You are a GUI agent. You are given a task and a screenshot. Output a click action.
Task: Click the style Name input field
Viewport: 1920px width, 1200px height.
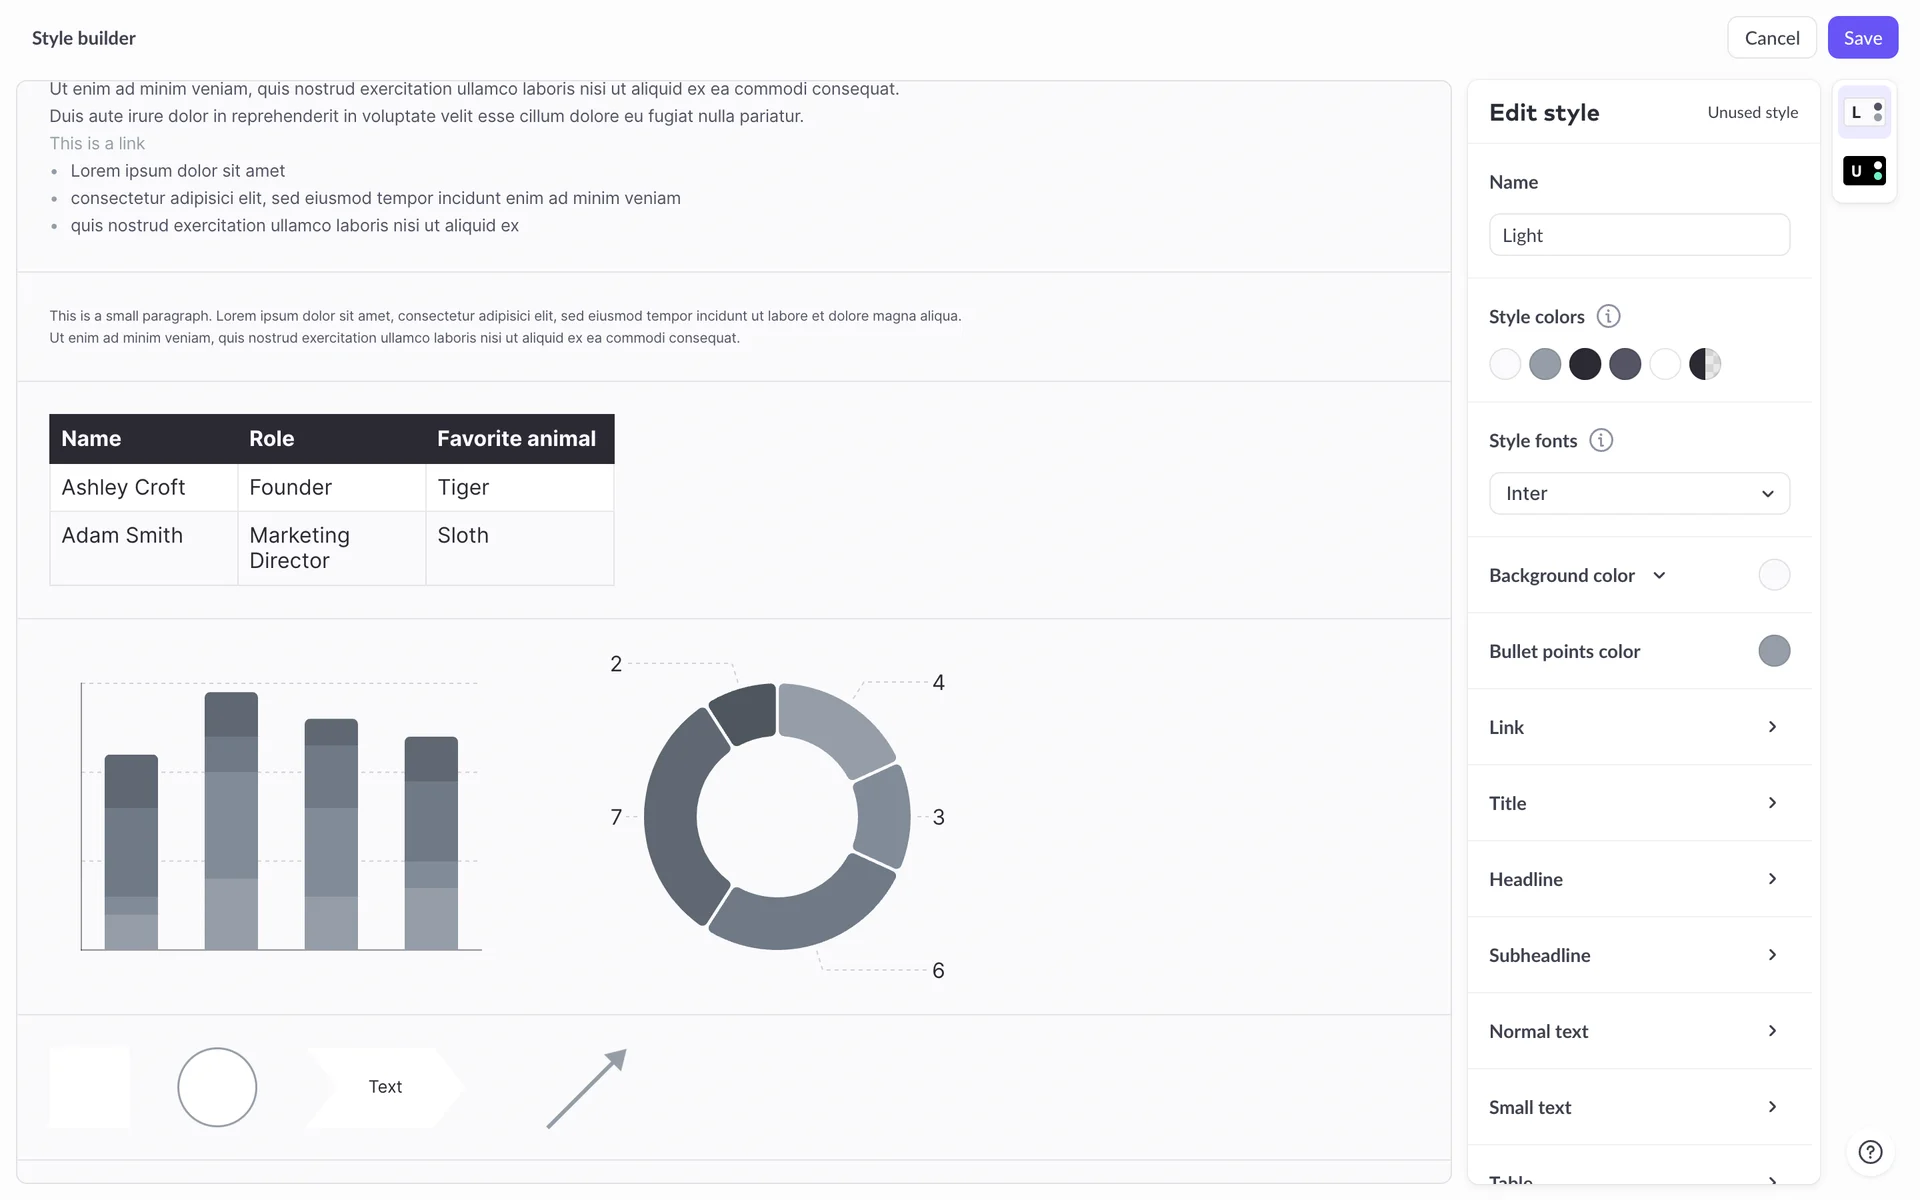tap(1639, 235)
